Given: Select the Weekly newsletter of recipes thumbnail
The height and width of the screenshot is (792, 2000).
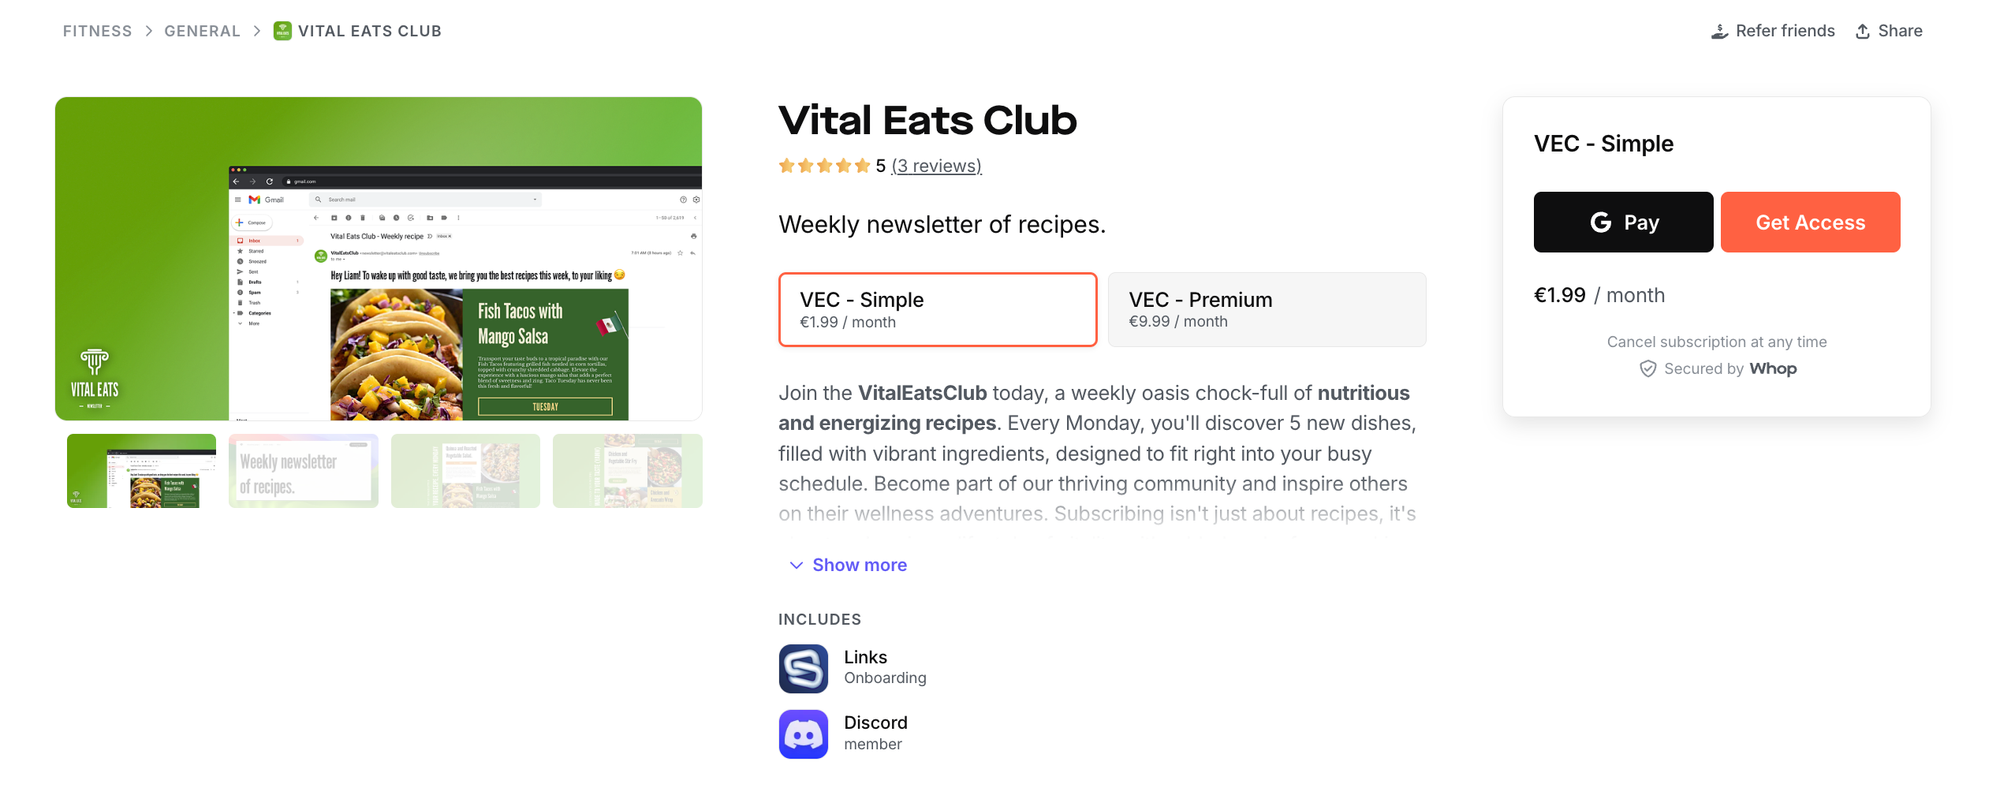Looking at the screenshot, I should click(x=302, y=471).
